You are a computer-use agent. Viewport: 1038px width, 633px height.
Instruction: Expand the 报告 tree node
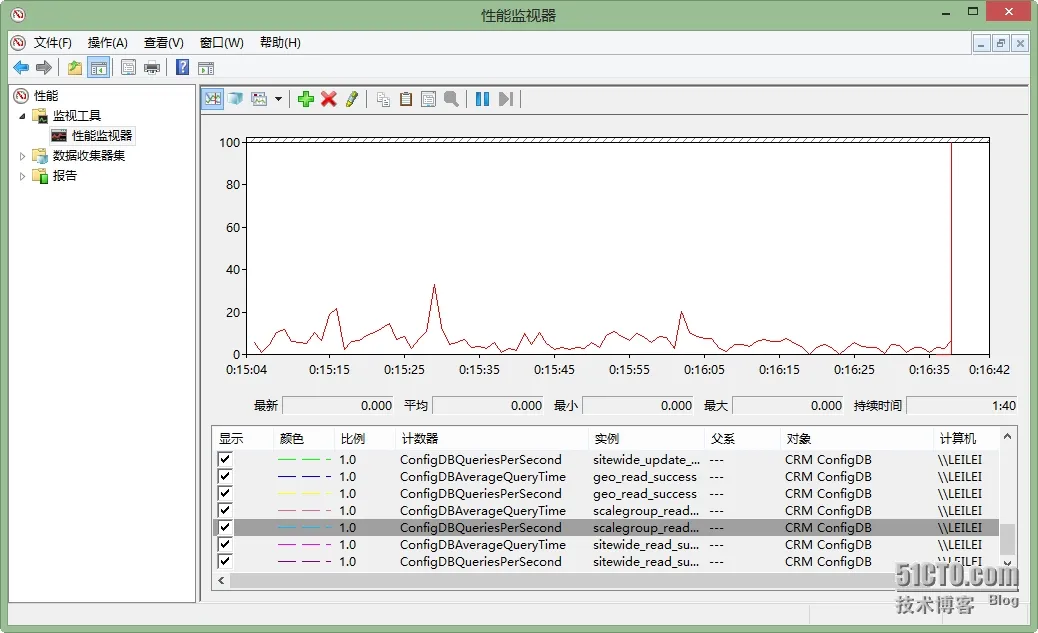tap(23, 176)
